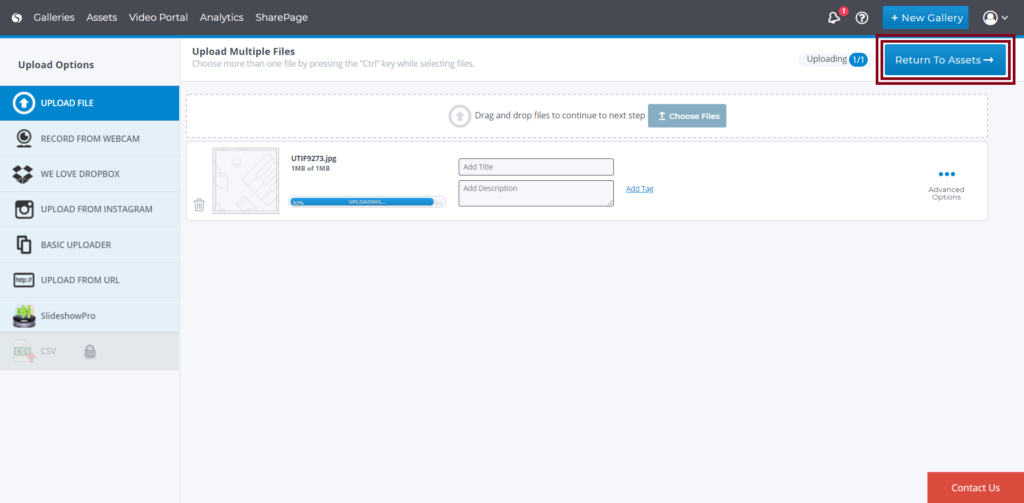Click the notifications bell icon
Image resolution: width=1024 pixels, height=503 pixels.
click(834, 18)
